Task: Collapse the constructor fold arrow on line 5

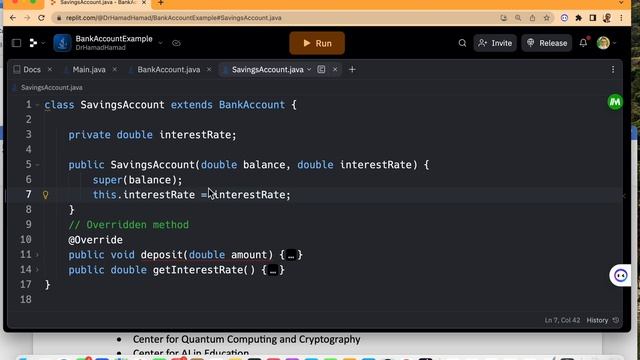Action: (38, 165)
